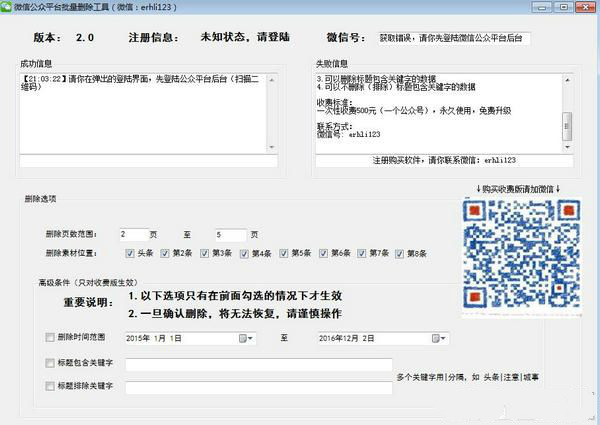Viewport: 600px width, 425px height.
Task: Toggle the 第8条 checkbox
Action: (x=399, y=254)
